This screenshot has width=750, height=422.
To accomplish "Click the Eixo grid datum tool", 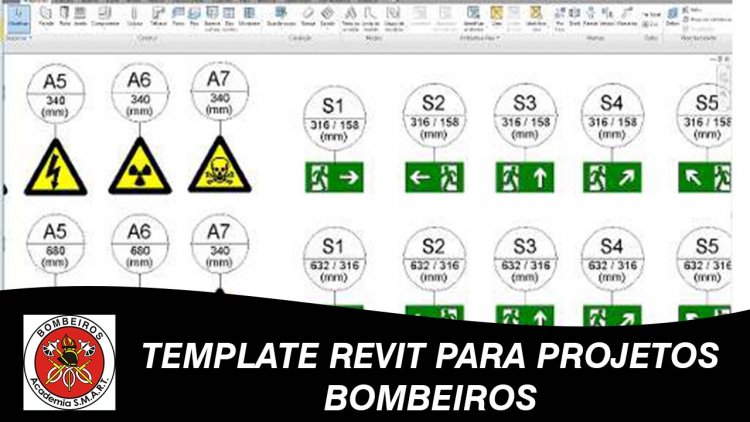I will click(649, 23).
